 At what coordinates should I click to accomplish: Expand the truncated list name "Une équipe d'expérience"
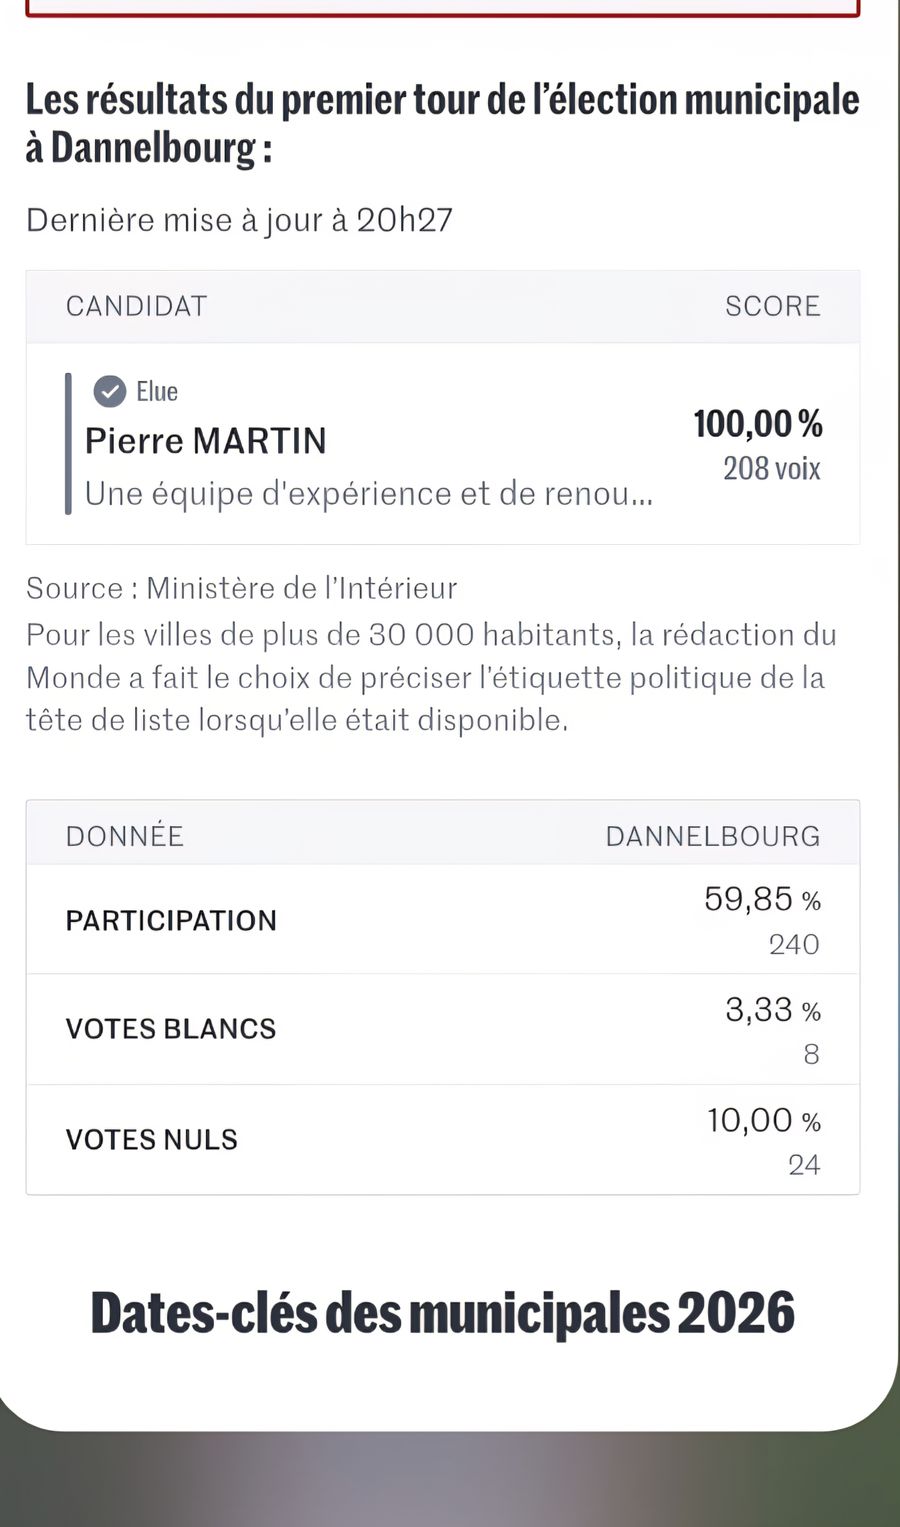[x=368, y=494]
